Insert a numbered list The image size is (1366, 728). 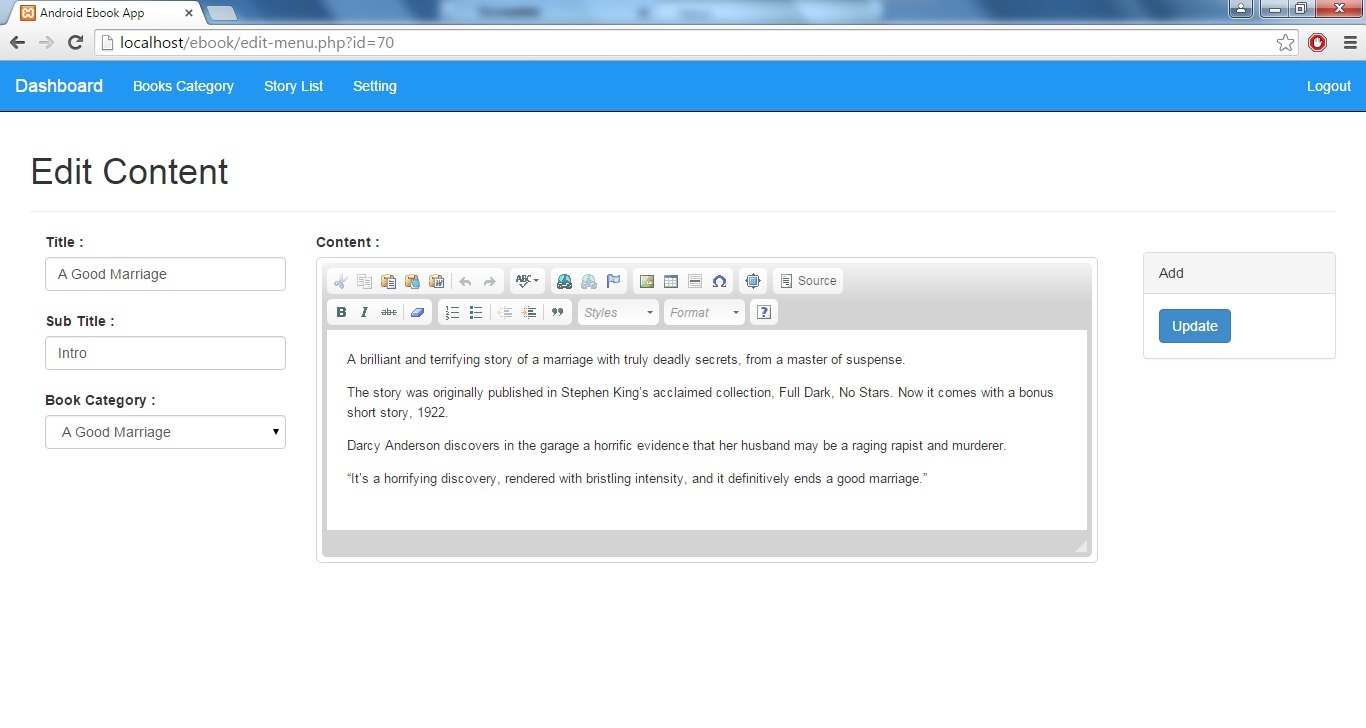point(452,312)
